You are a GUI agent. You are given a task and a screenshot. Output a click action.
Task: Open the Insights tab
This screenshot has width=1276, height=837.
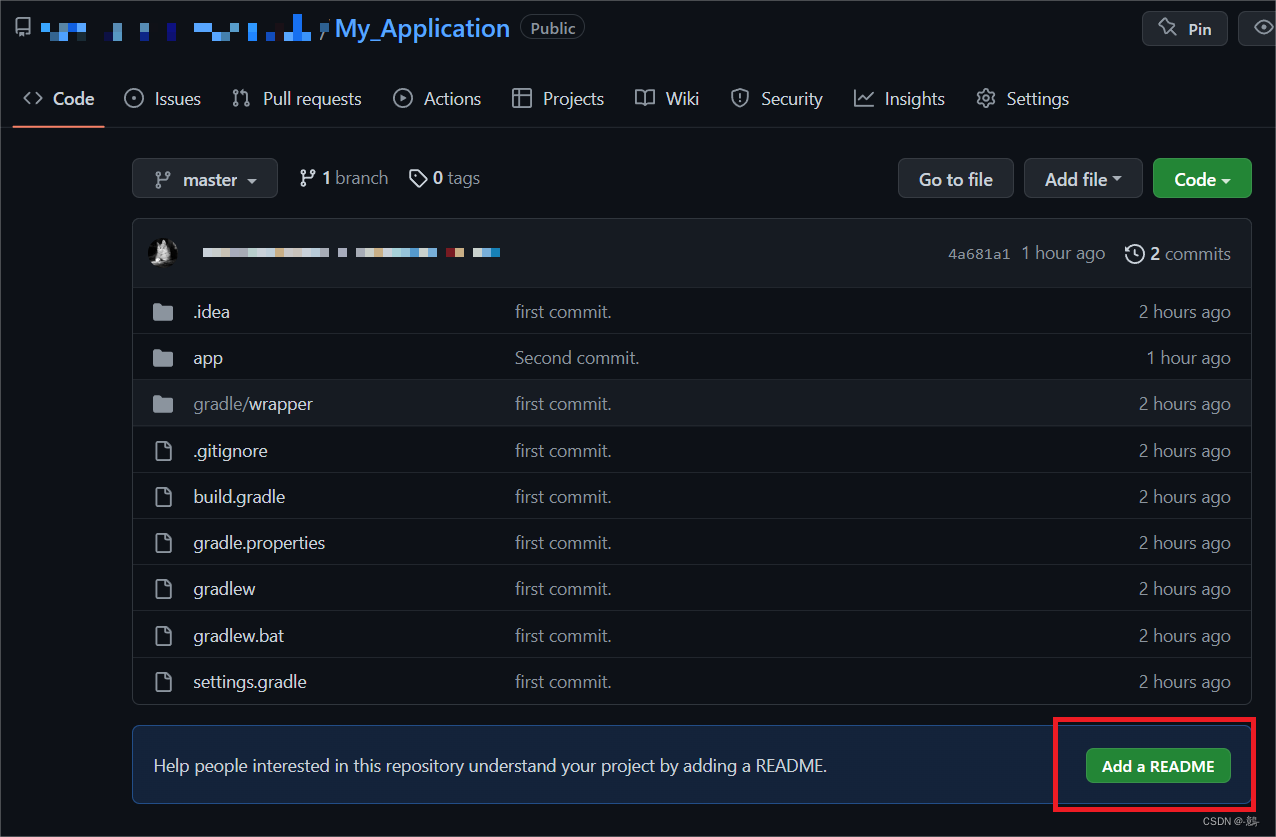tap(899, 98)
